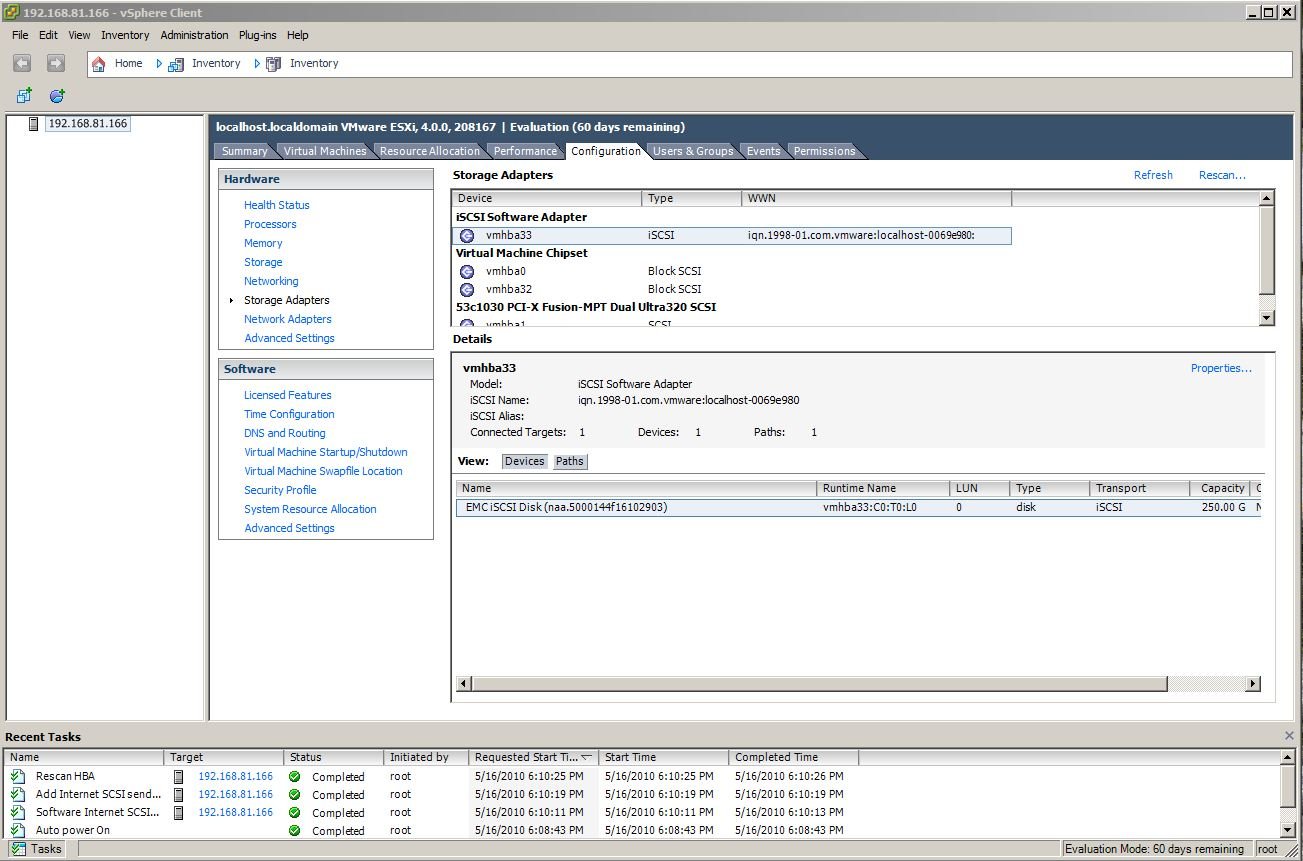Close the Recent Tasks panel
This screenshot has height=861, width=1303.
pos(1289,736)
